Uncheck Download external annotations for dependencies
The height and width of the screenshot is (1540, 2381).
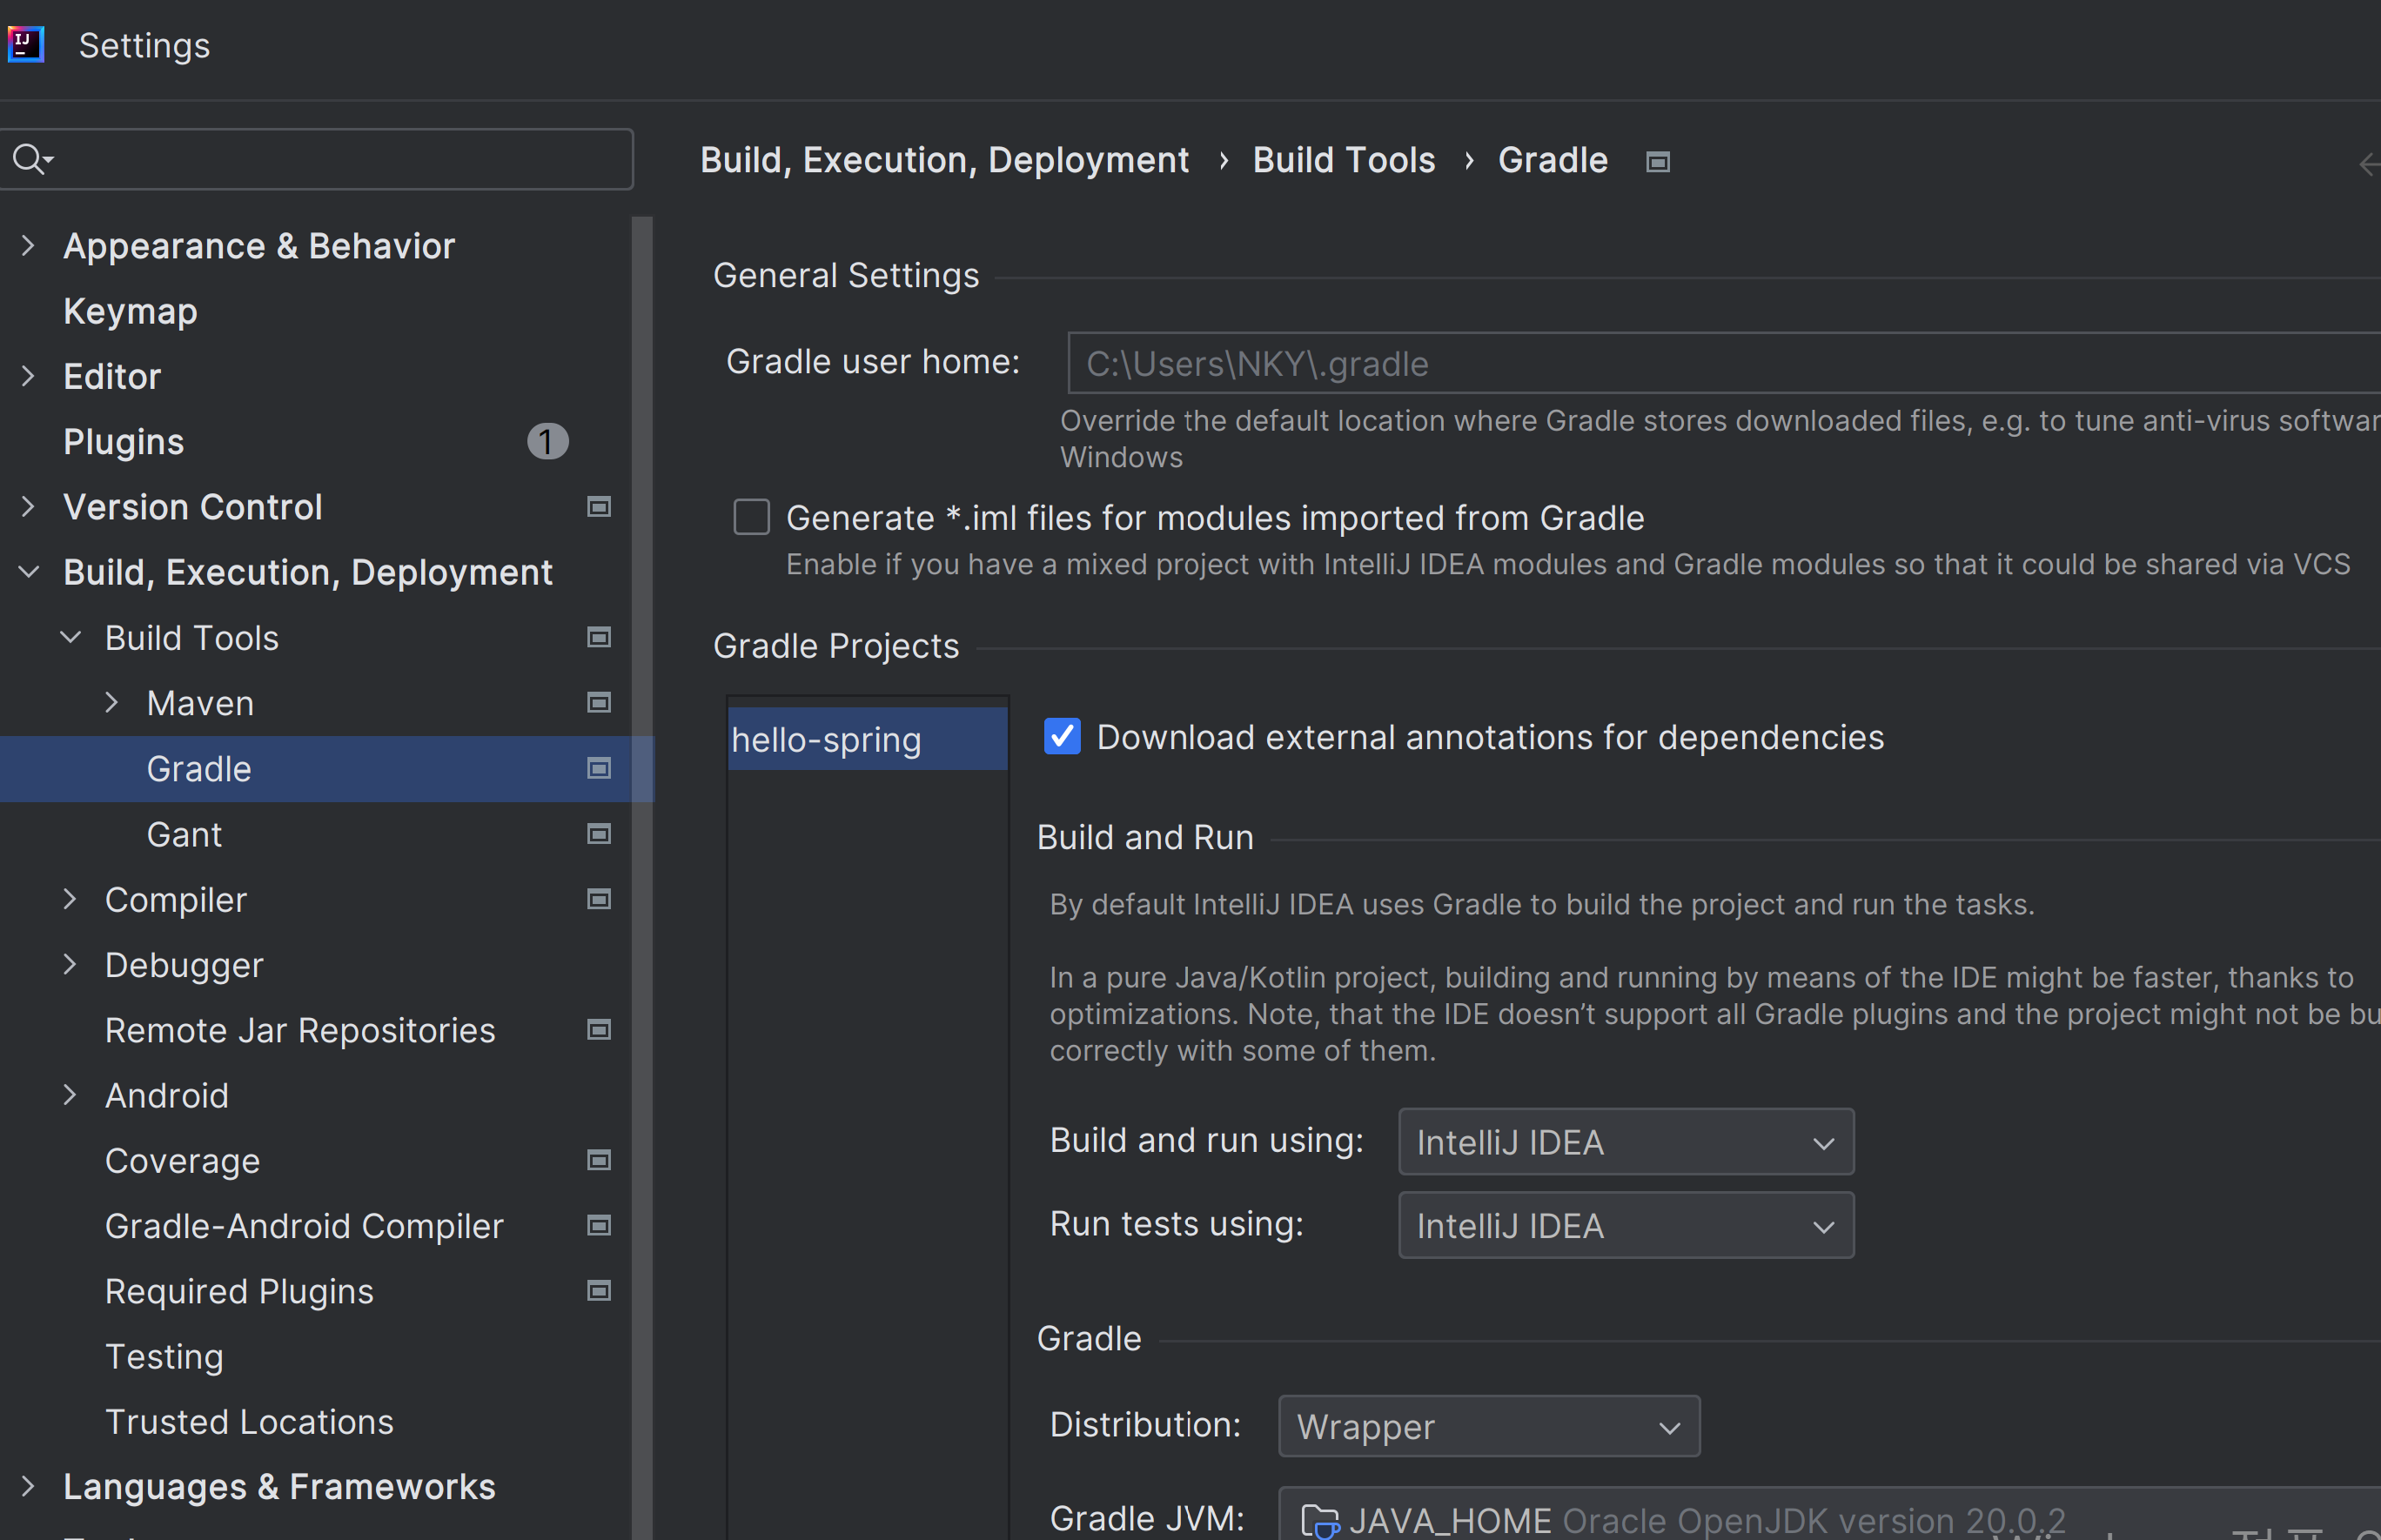pos(1062,736)
